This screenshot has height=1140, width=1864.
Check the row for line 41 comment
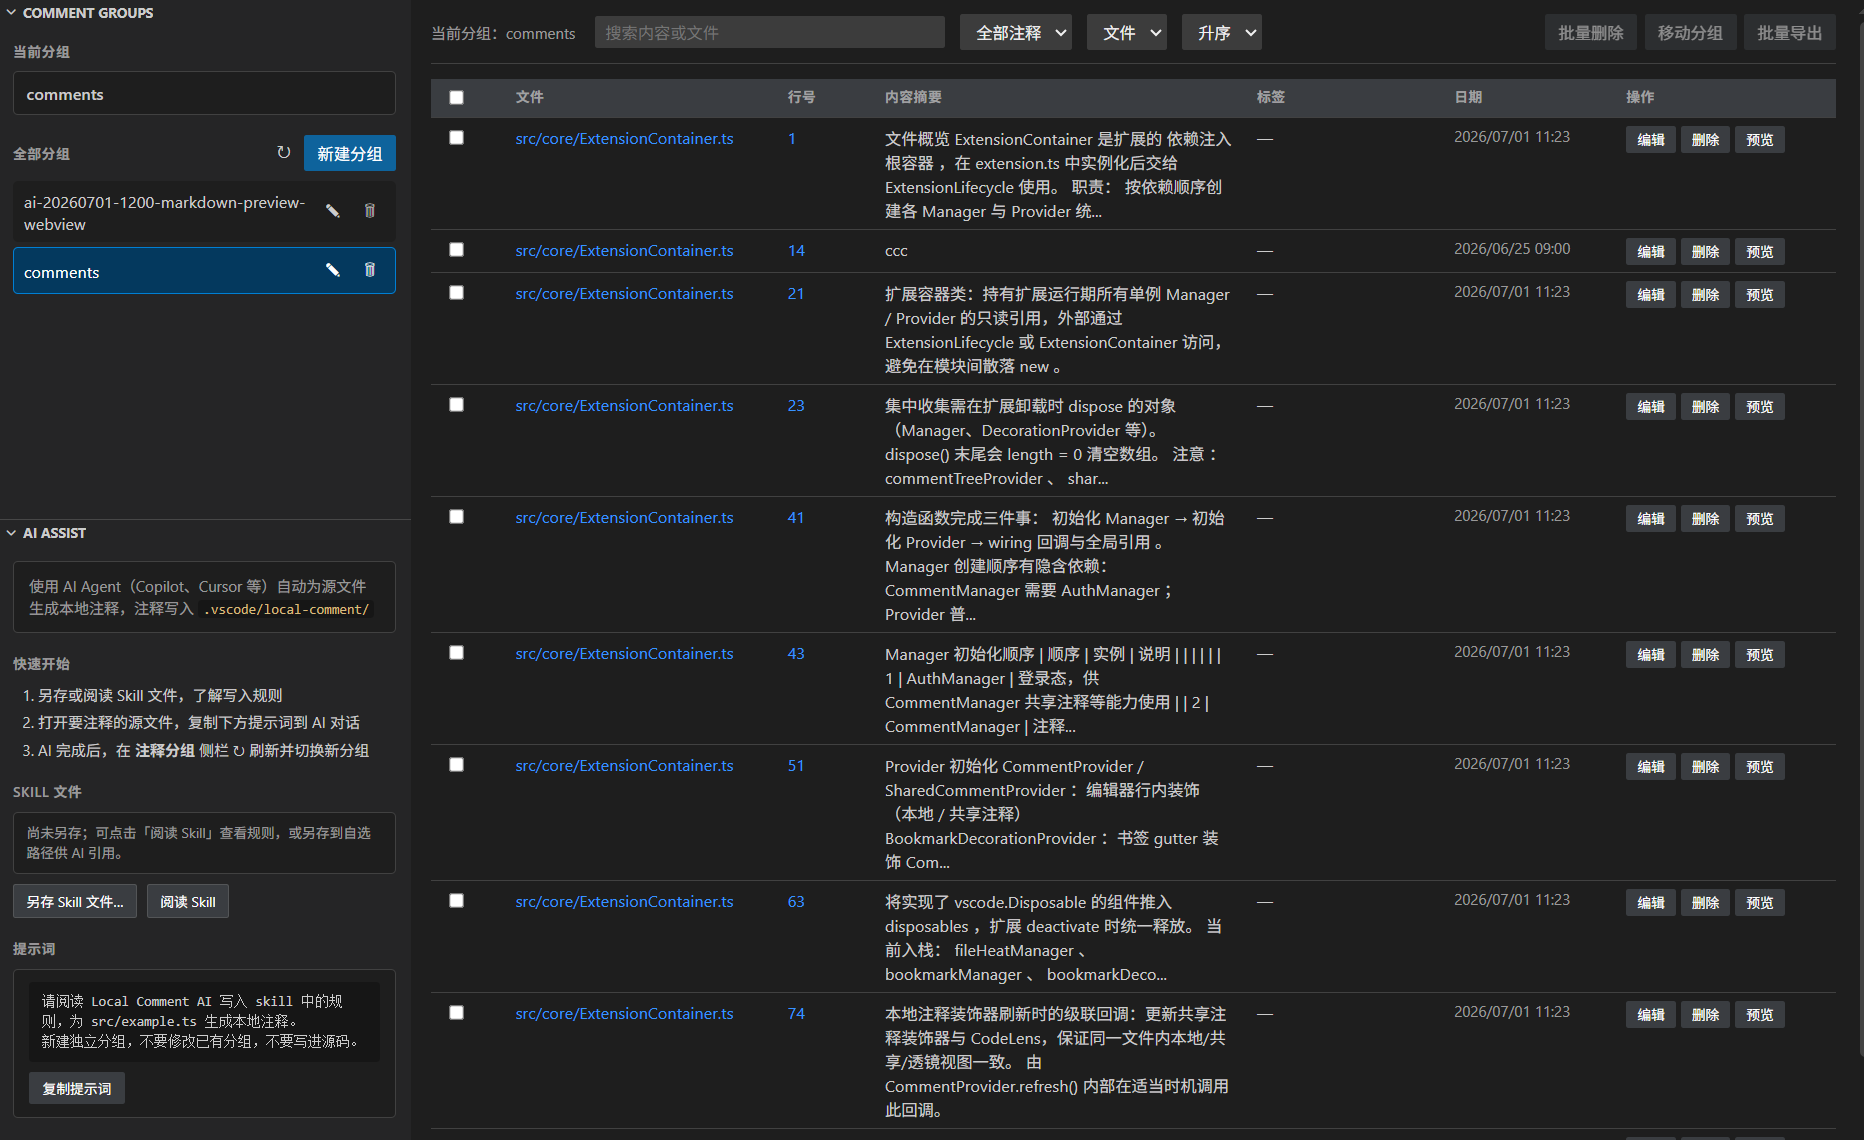(456, 516)
